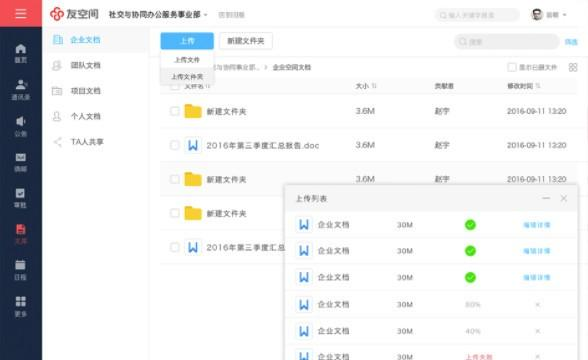Select 企业文档 in left navigation

(86, 40)
